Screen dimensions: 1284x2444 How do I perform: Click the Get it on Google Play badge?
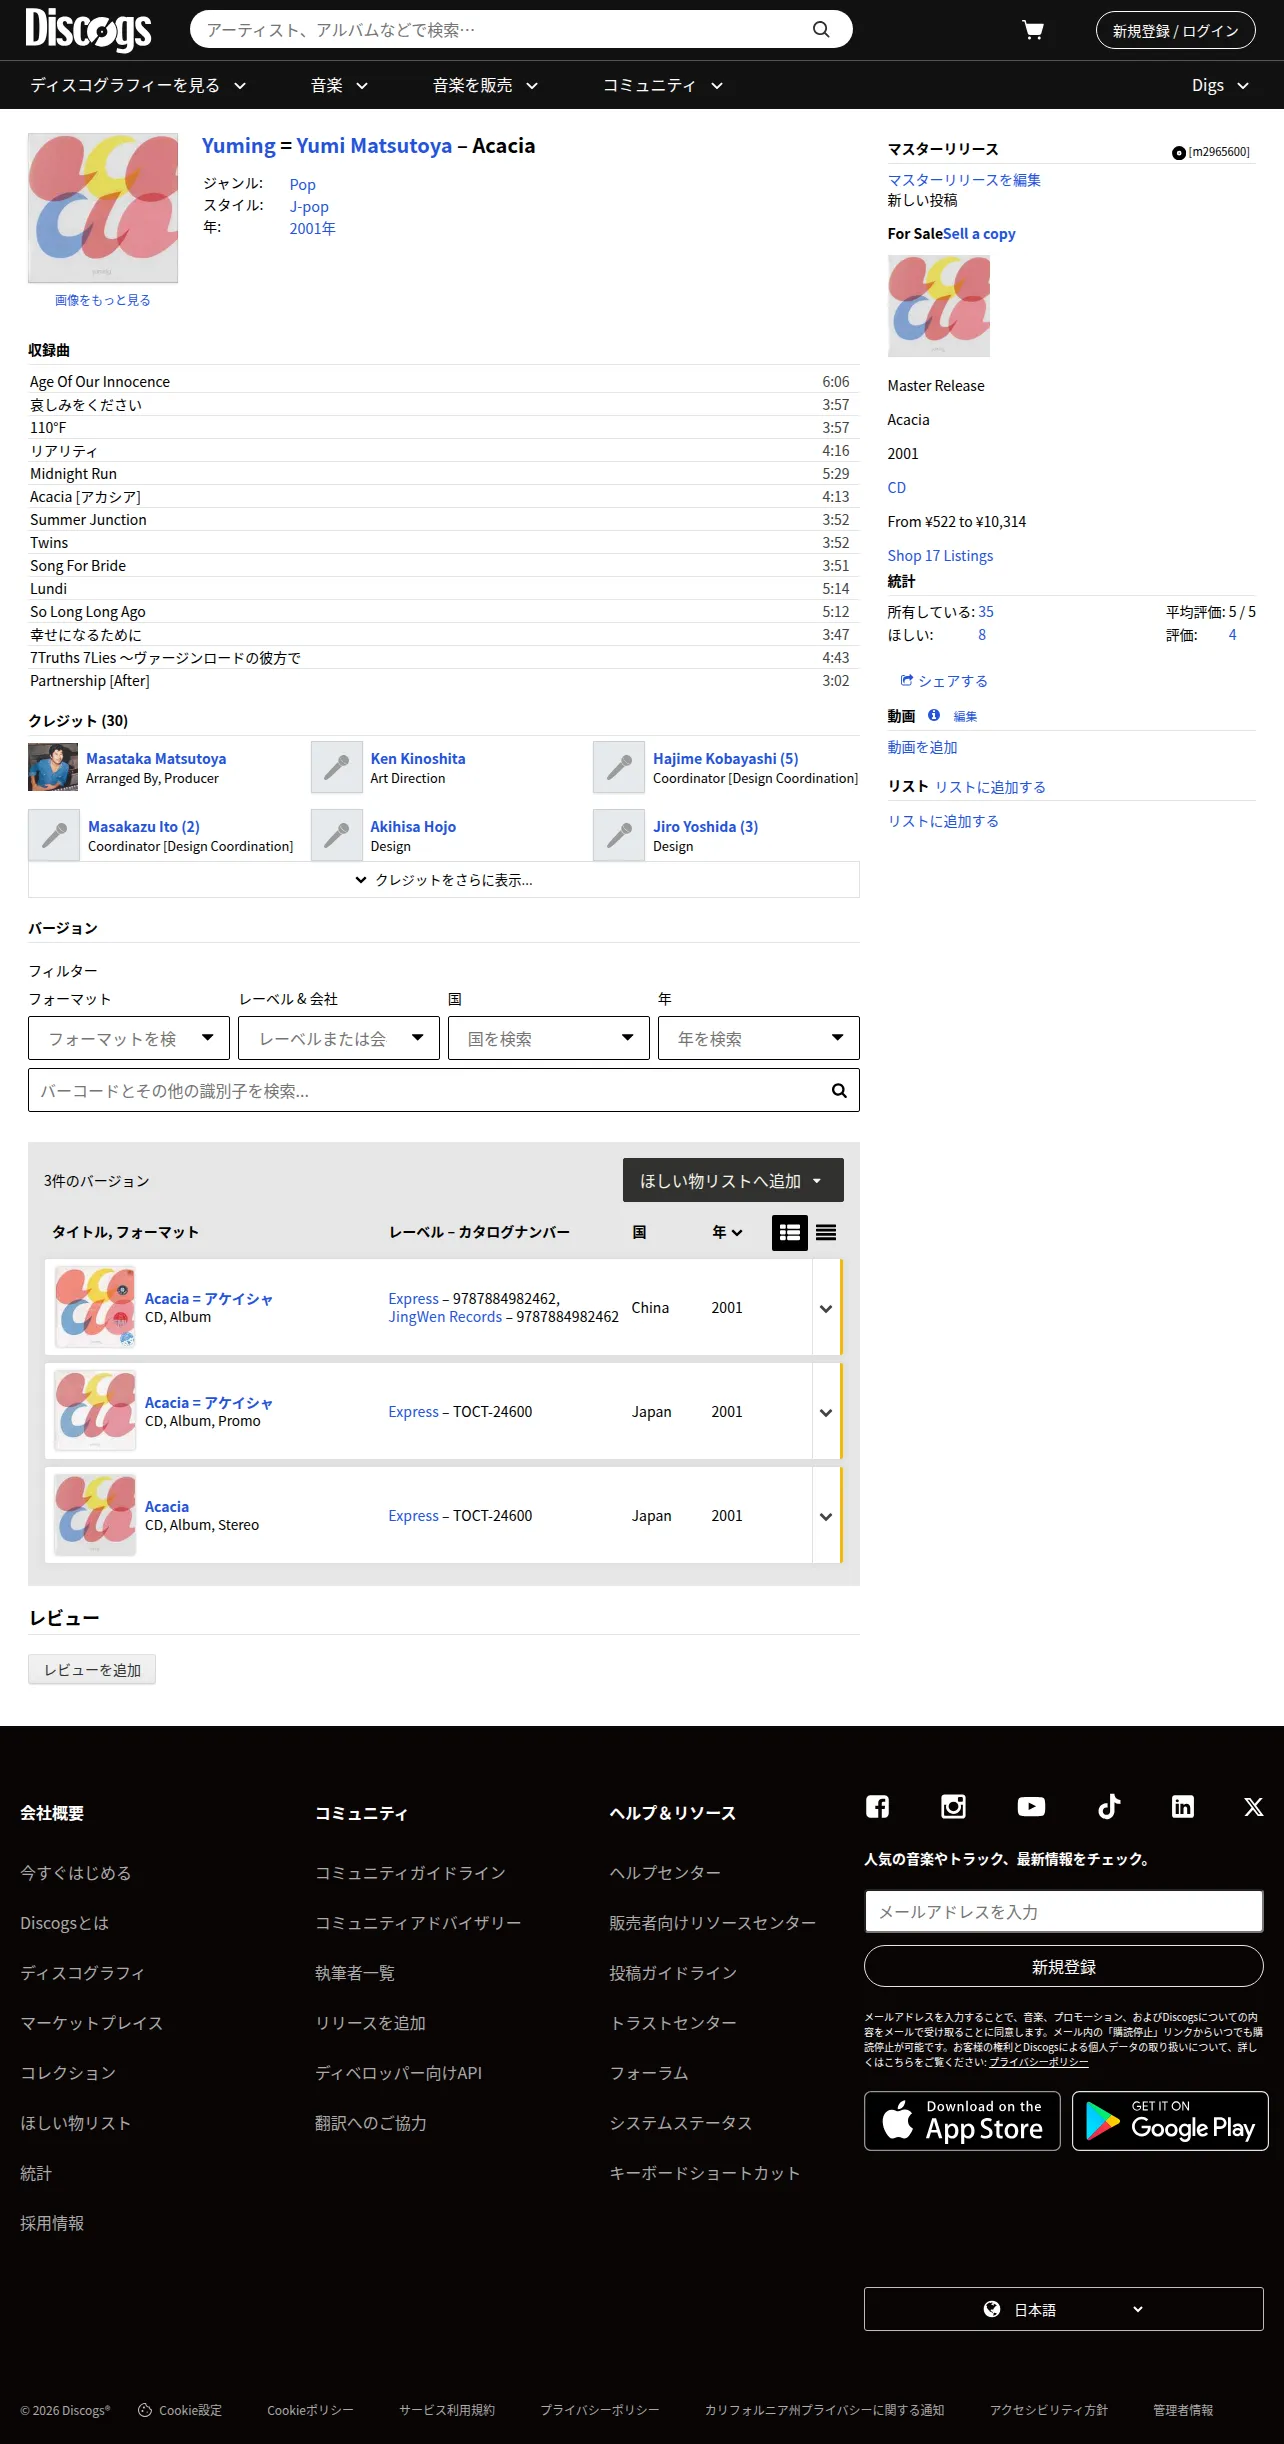(1170, 2120)
